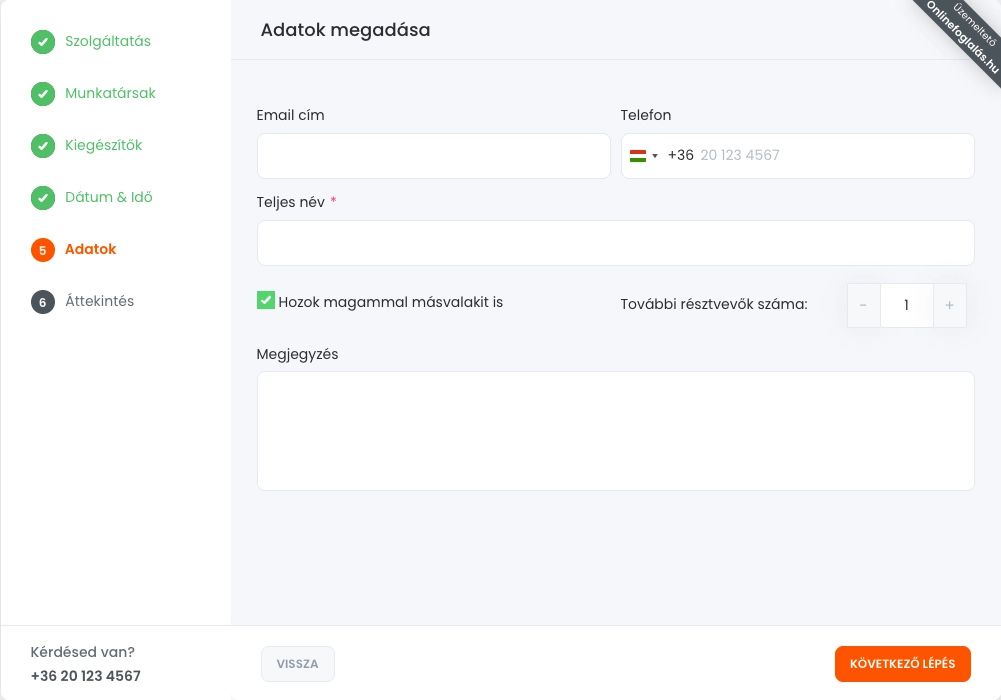Viewport: 1001px width, 700px height.
Task: Click the green checkmark icon beside Munkatársak
Action: tap(42, 94)
